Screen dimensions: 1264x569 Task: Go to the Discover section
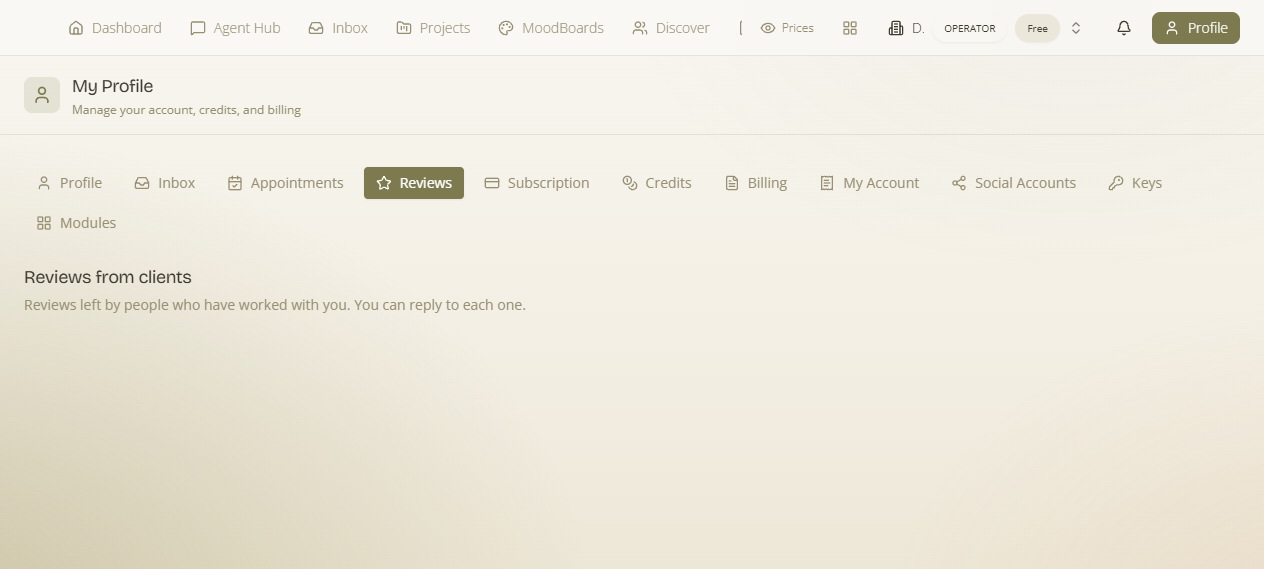point(671,28)
